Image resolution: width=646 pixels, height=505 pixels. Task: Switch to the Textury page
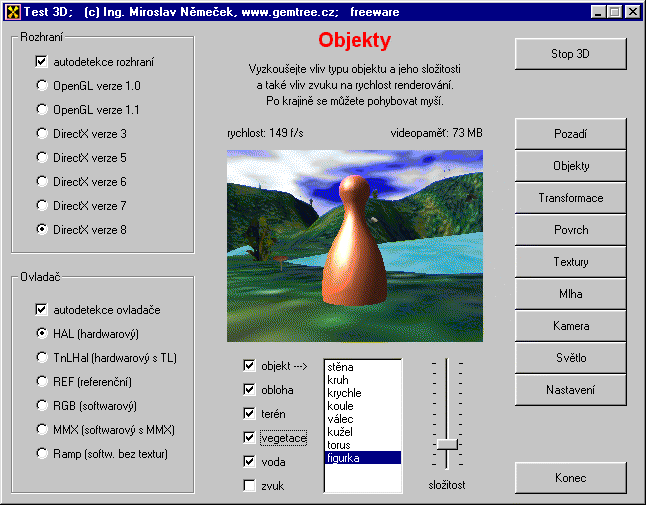click(570, 262)
